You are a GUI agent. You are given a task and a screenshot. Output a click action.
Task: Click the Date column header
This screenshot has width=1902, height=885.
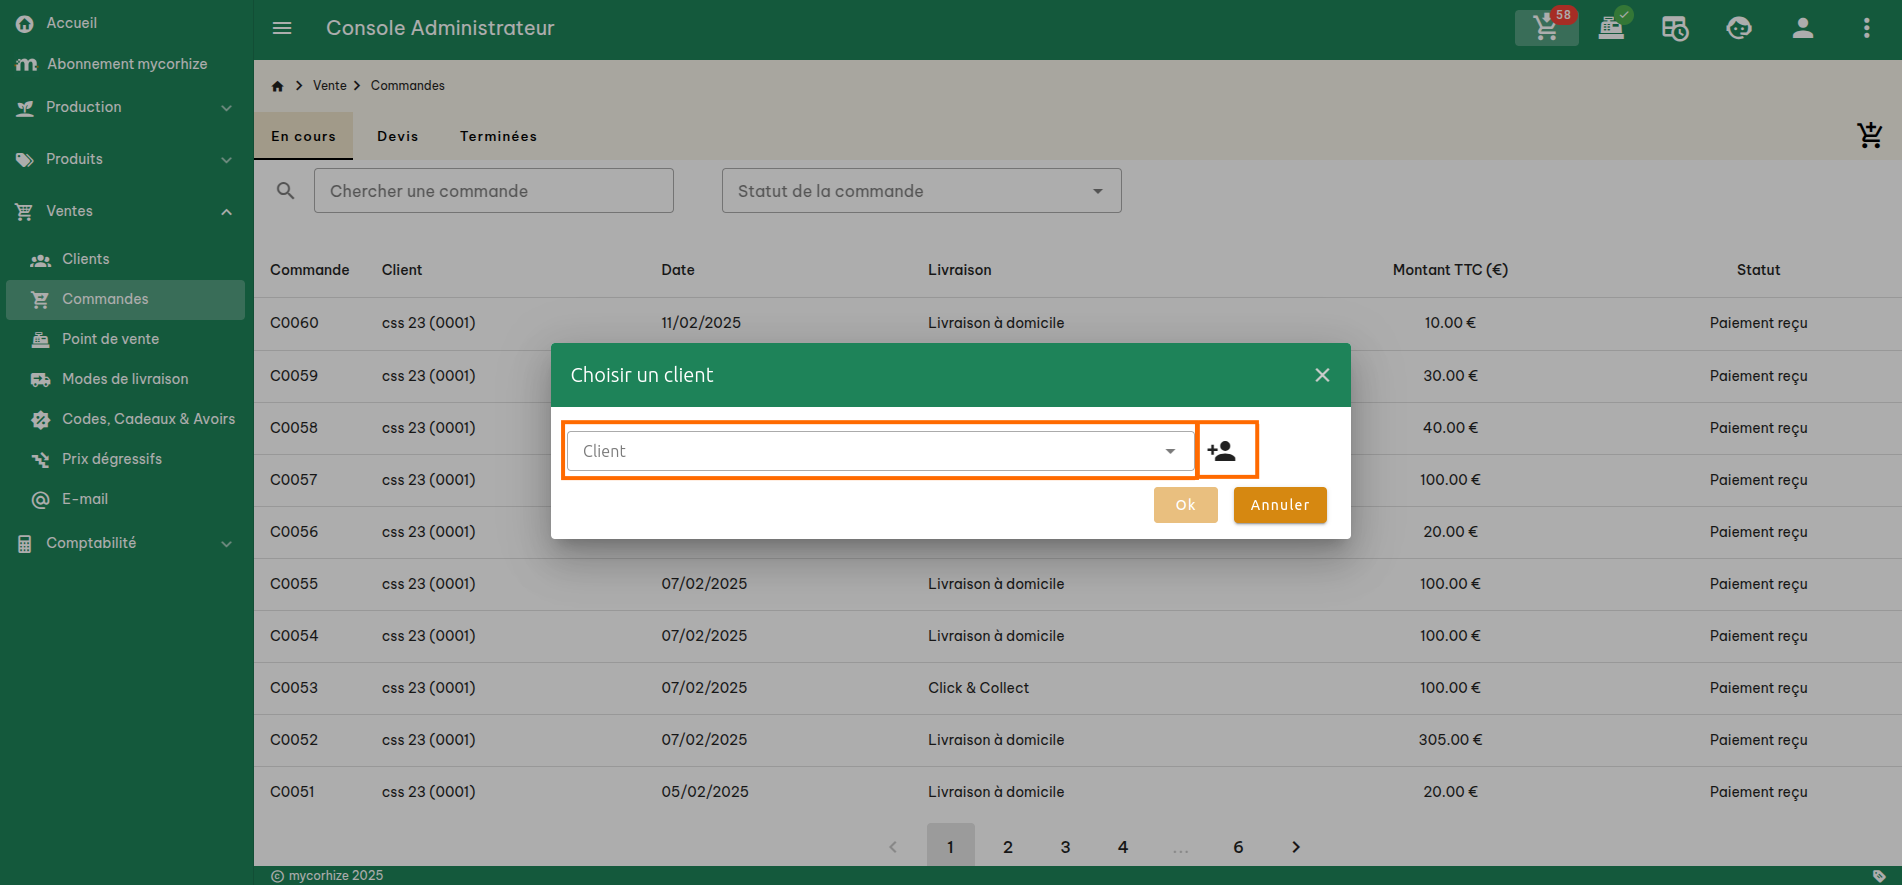tap(678, 270)
